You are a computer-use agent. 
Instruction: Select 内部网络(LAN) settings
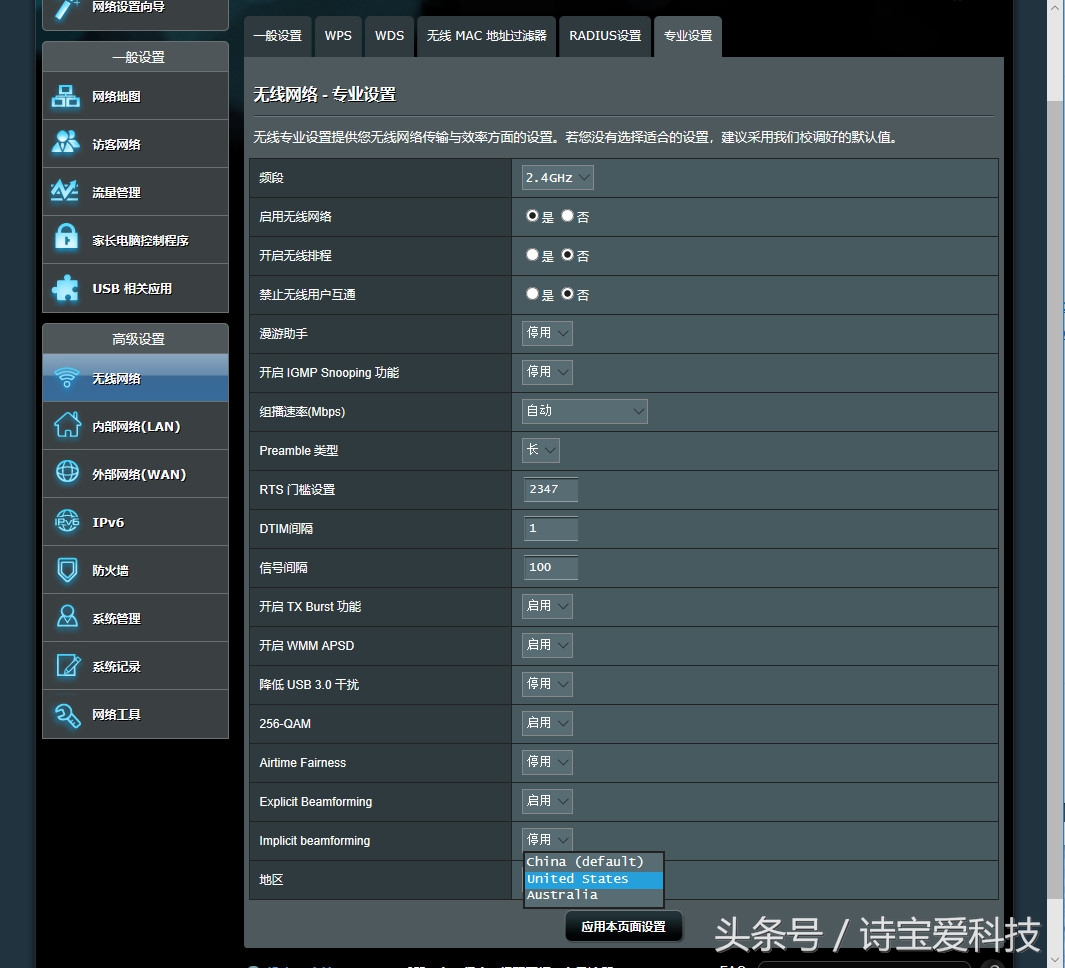click(x=135, y=425)
